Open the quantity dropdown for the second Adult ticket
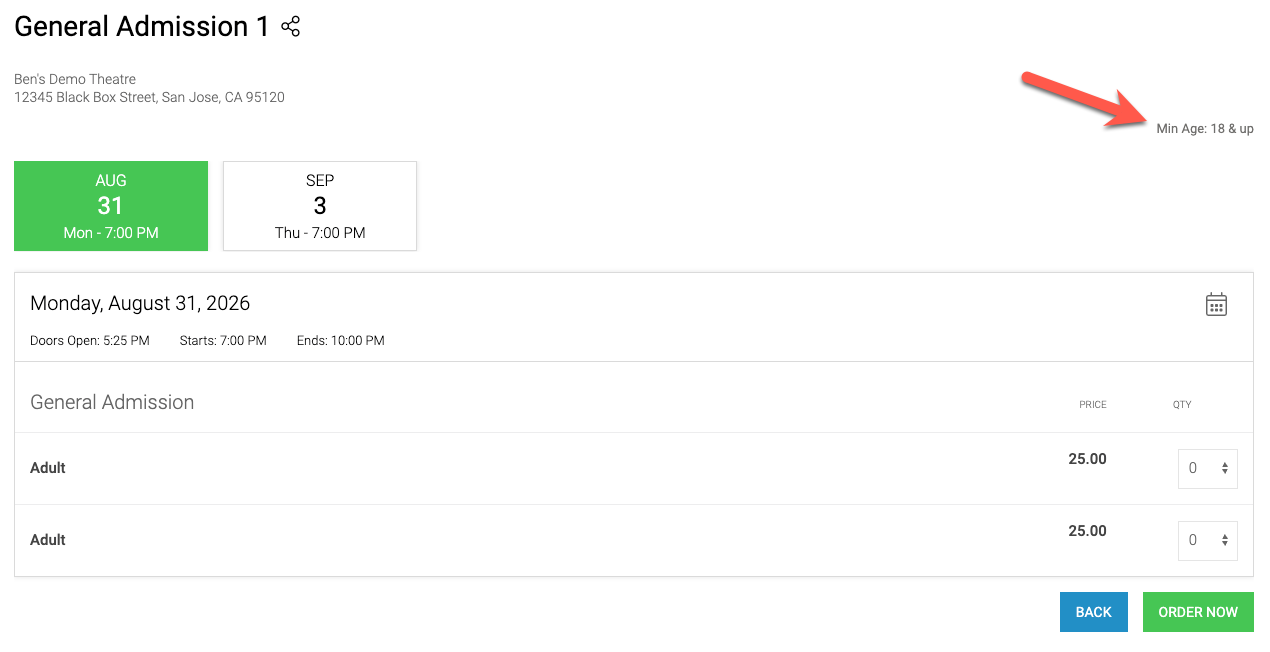 click(x=1208, y=541)
